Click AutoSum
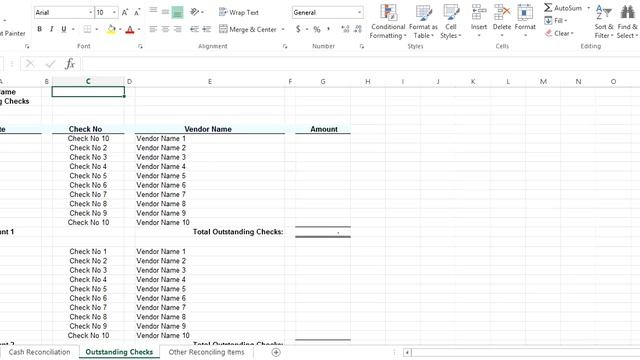Screen dimensions: 640x360 [563, 8]
